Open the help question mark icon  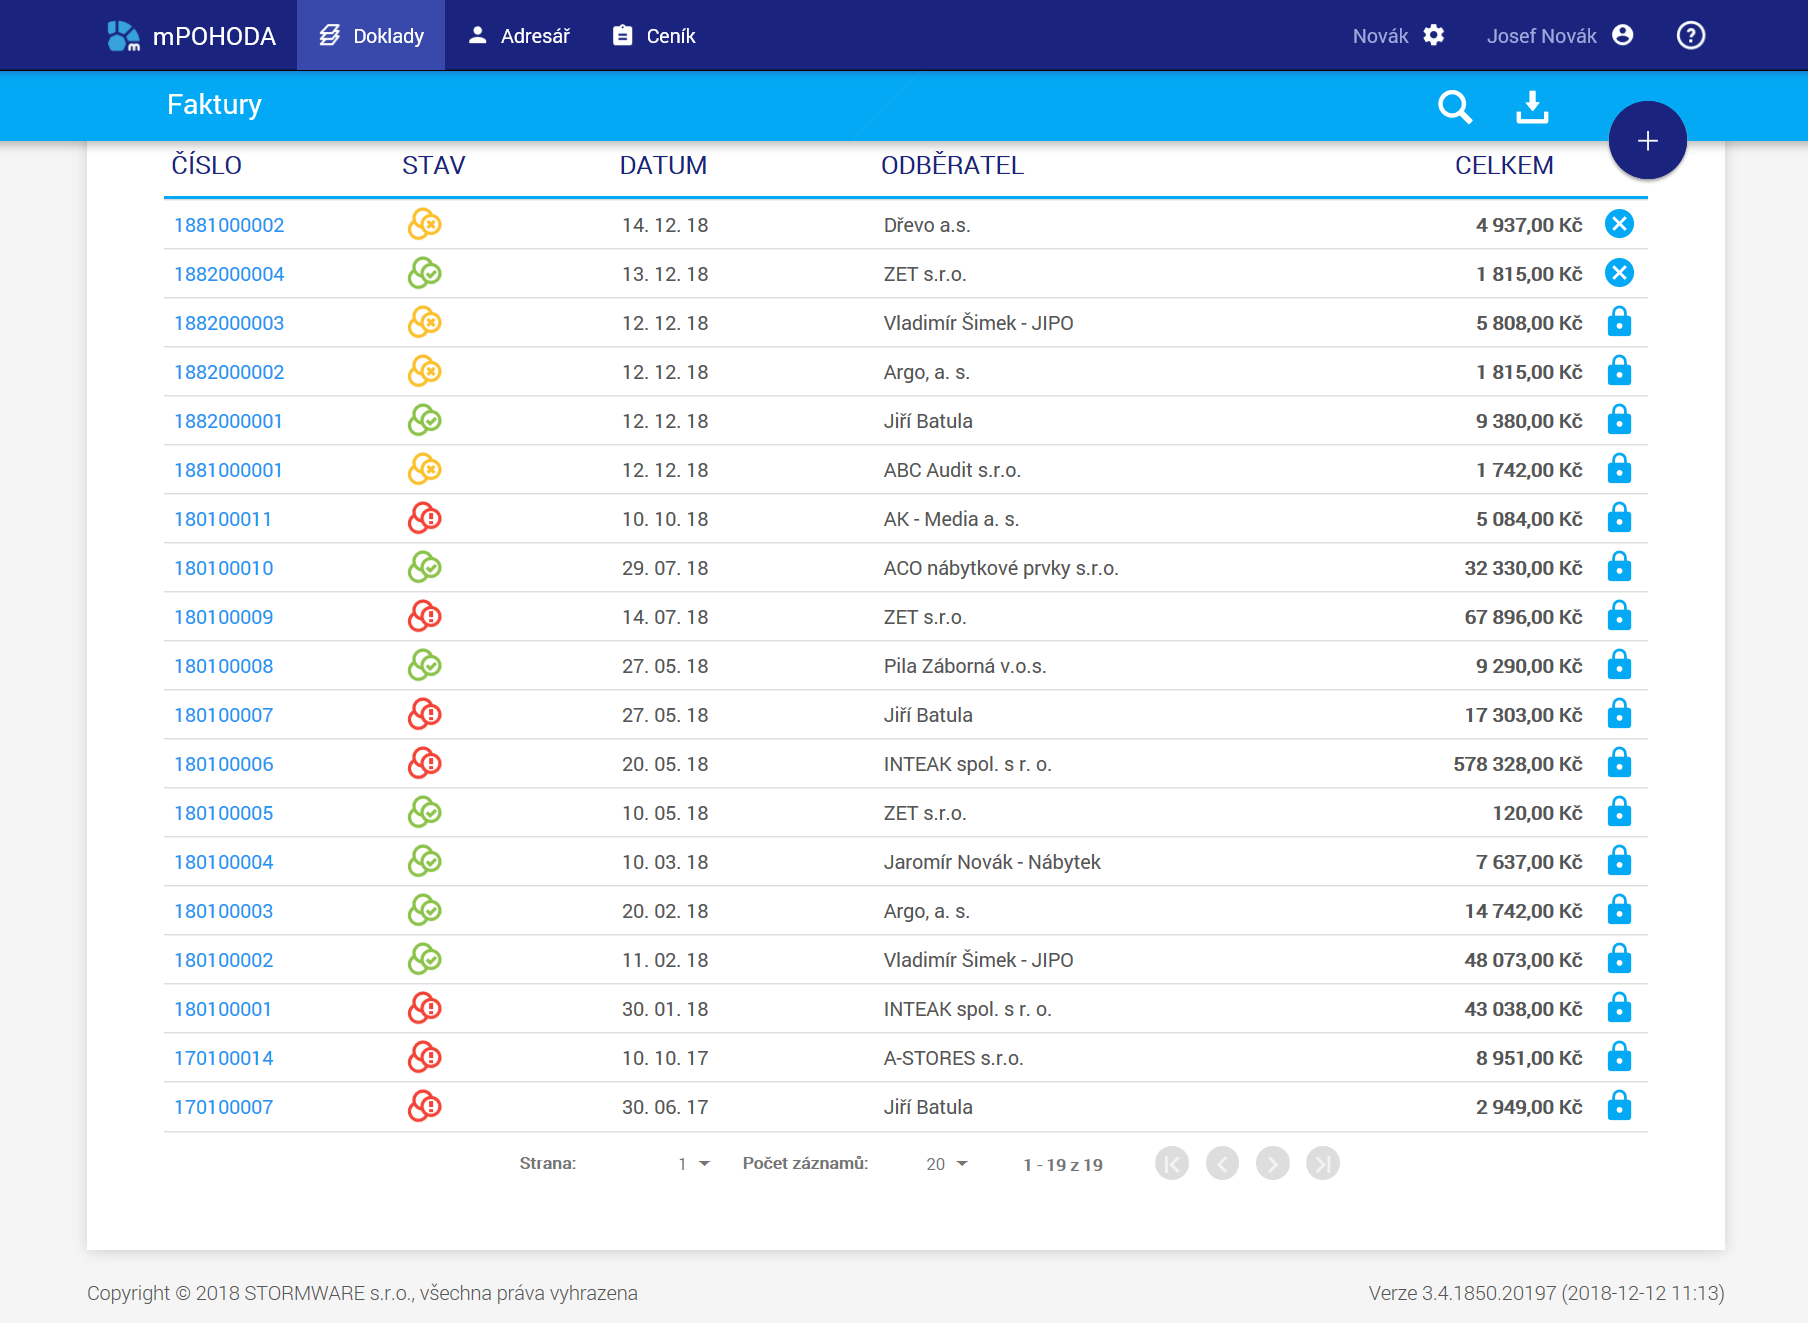pos(1690,36)
